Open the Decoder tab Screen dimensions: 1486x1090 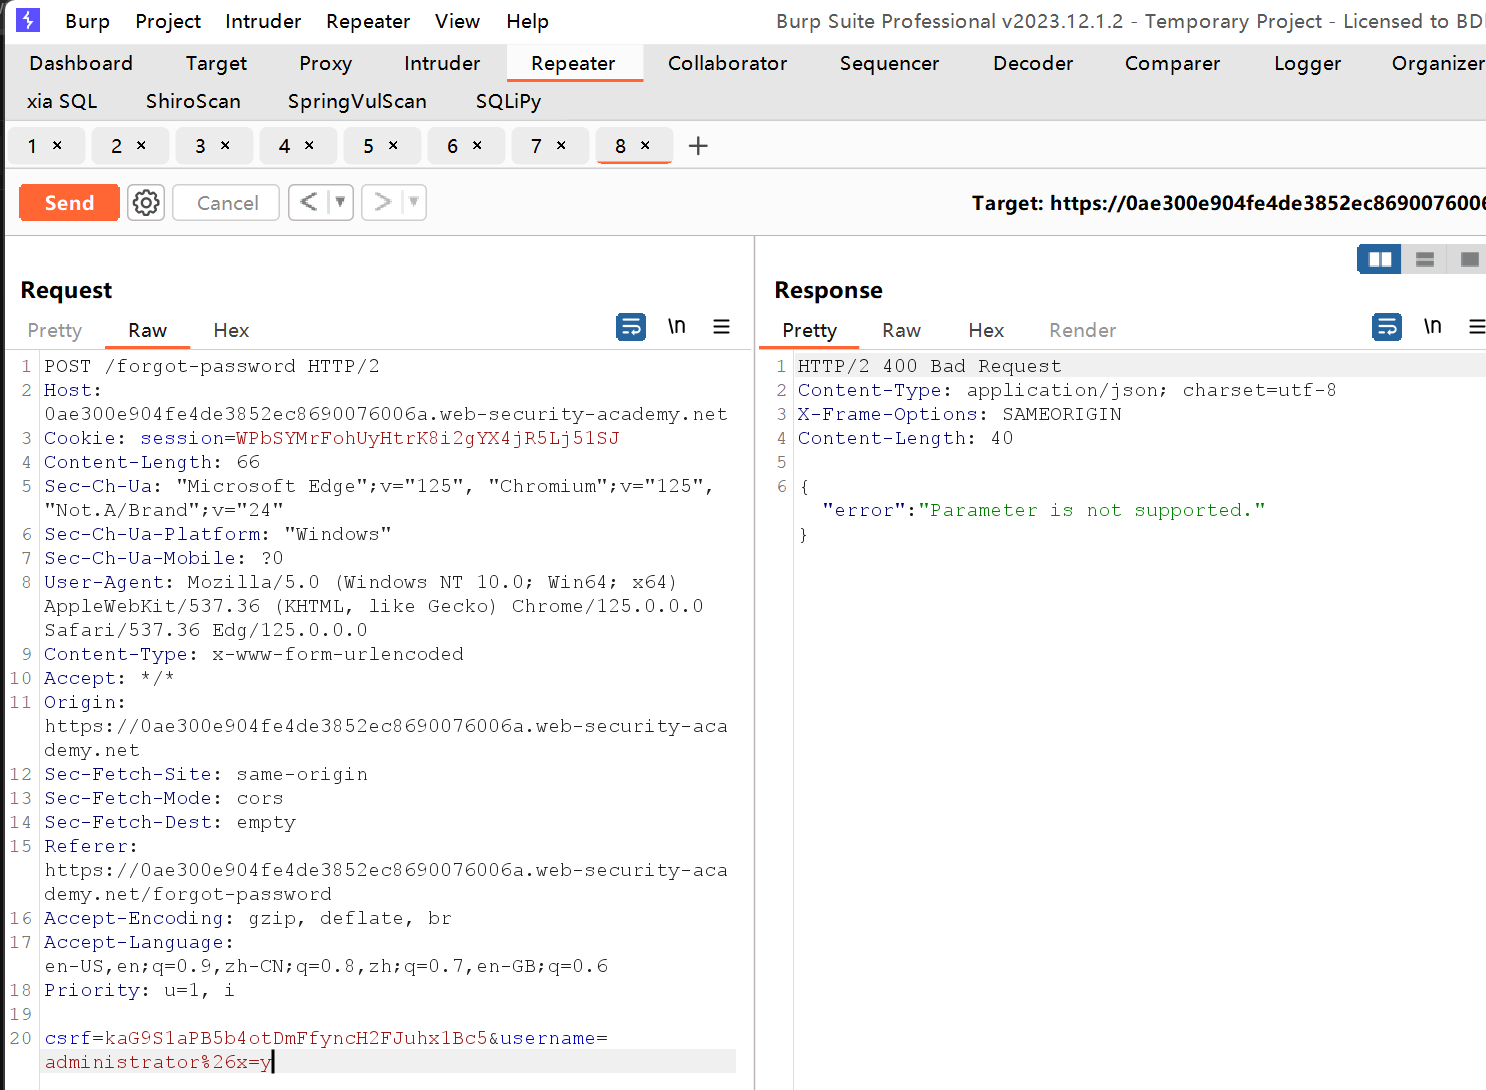click(x=1032, y=63)
